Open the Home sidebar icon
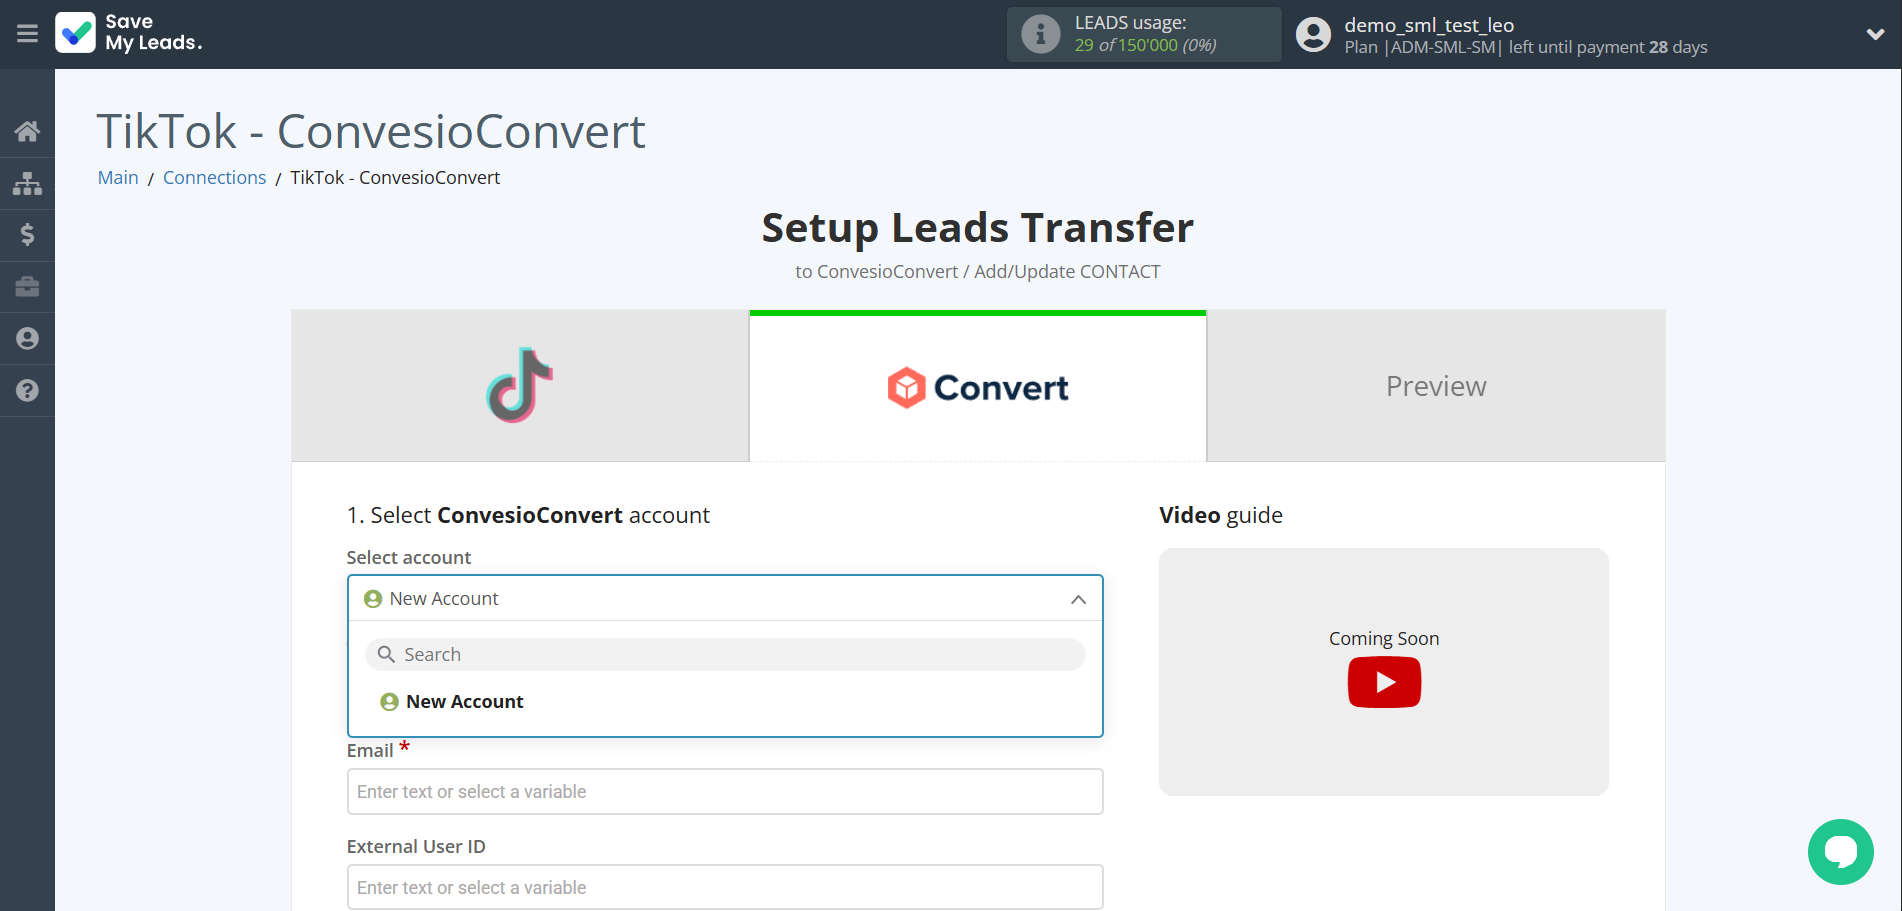 tap(27, 131)
